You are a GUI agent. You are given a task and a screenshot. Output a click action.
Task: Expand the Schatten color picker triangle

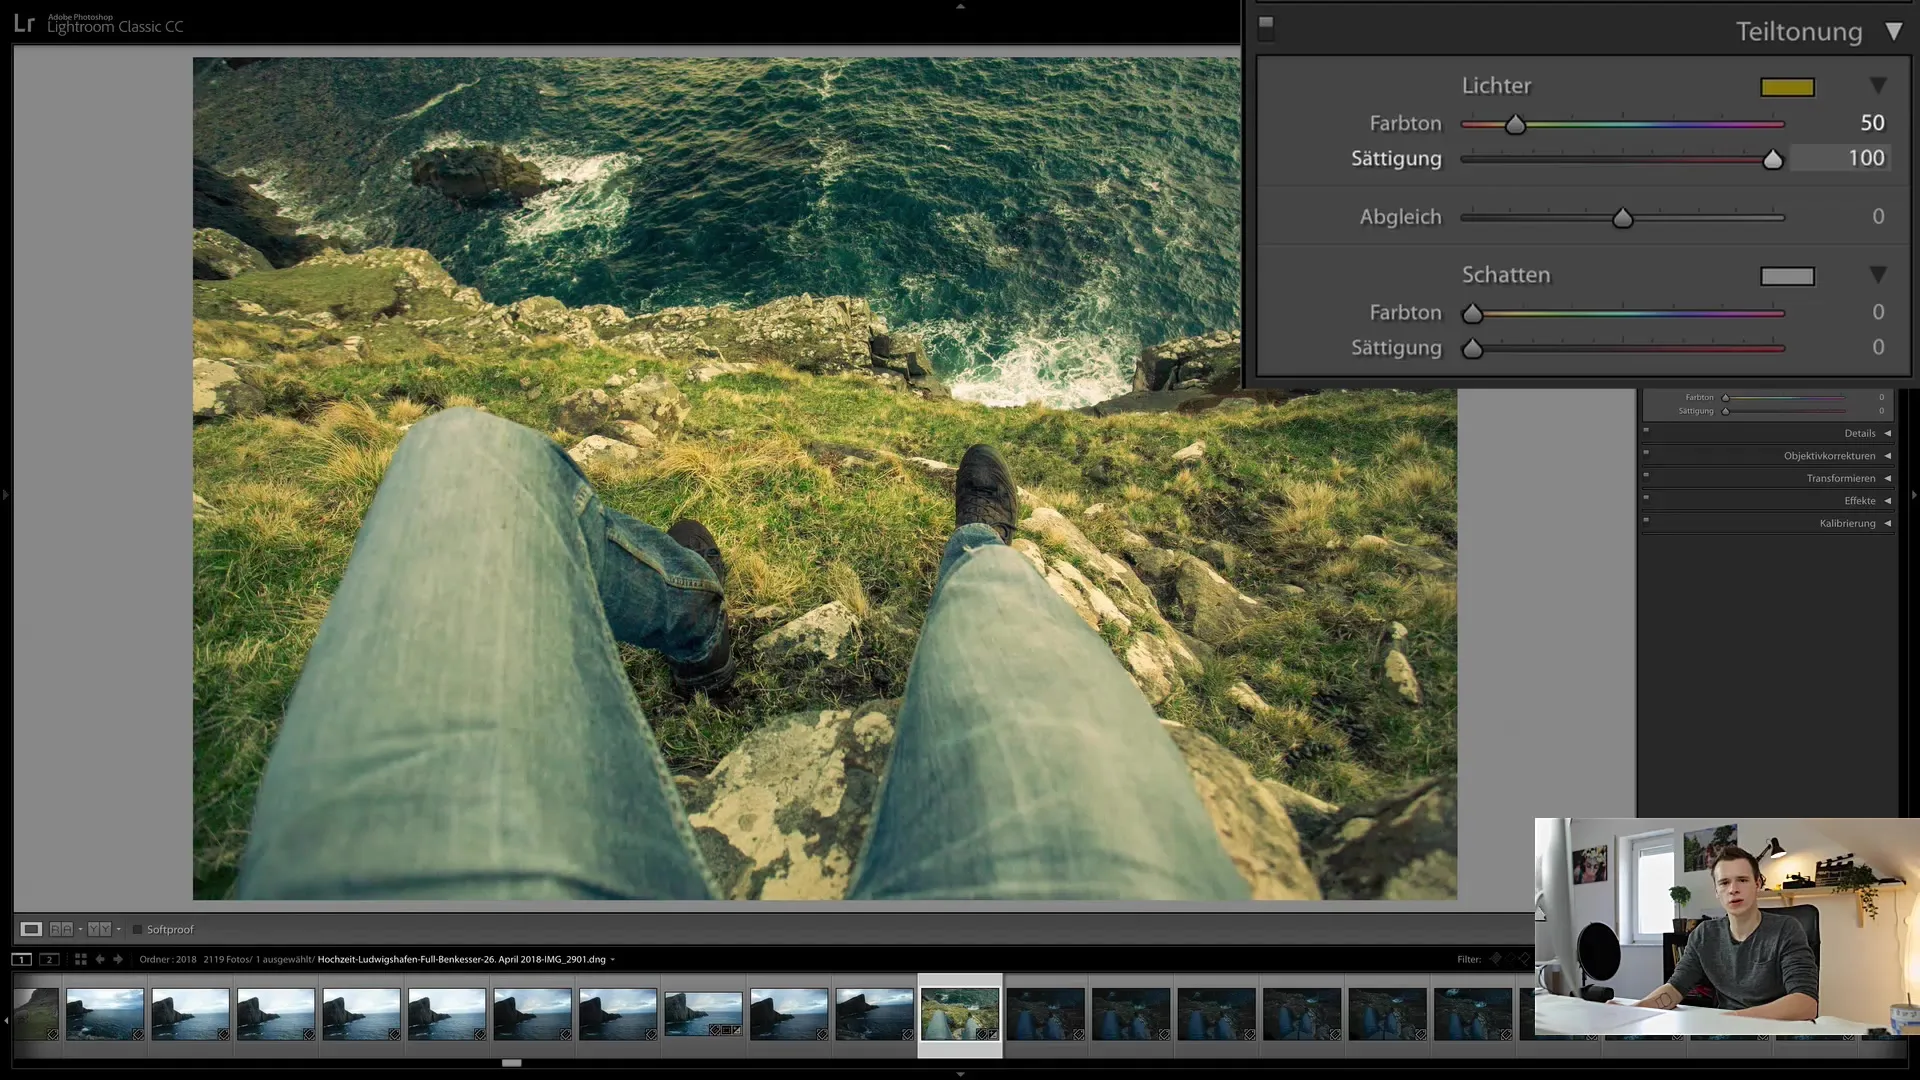coord(1878,275)
